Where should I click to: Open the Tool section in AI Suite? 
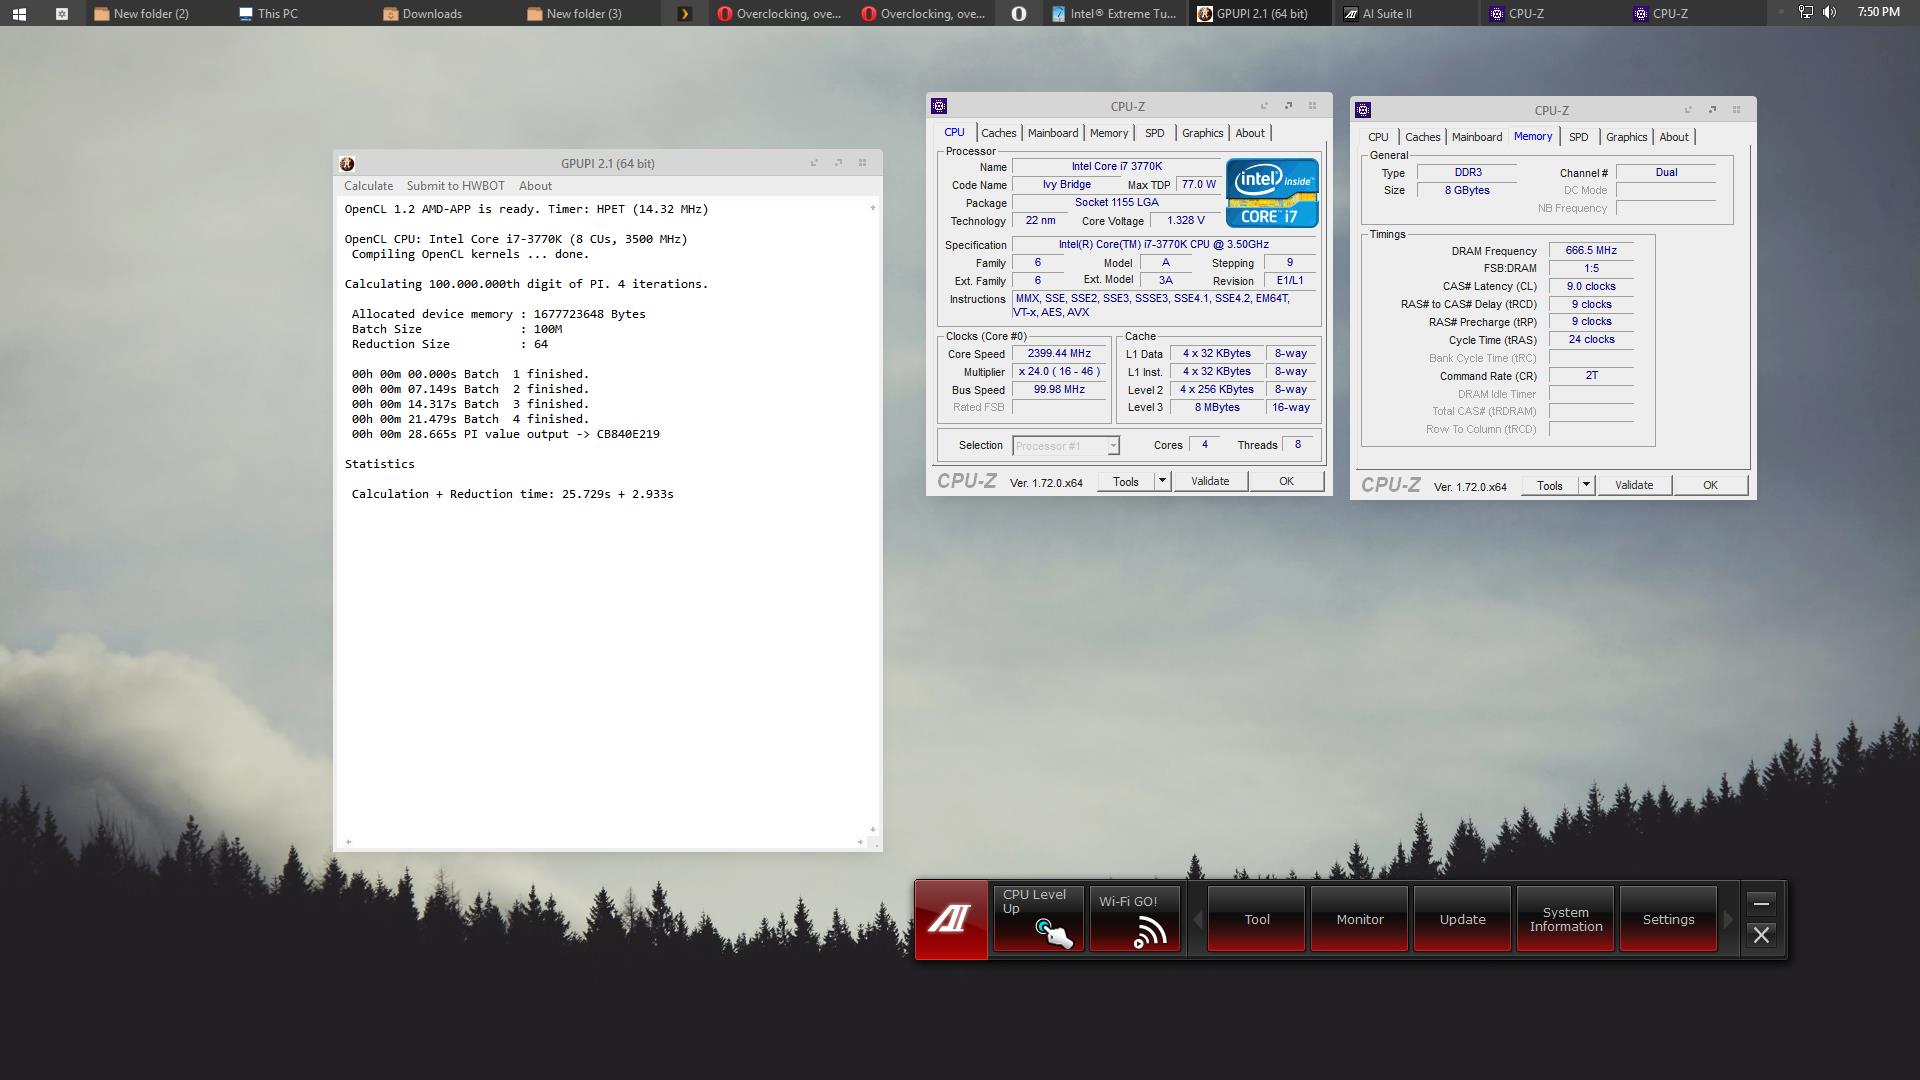click(x=1257, y=919)
